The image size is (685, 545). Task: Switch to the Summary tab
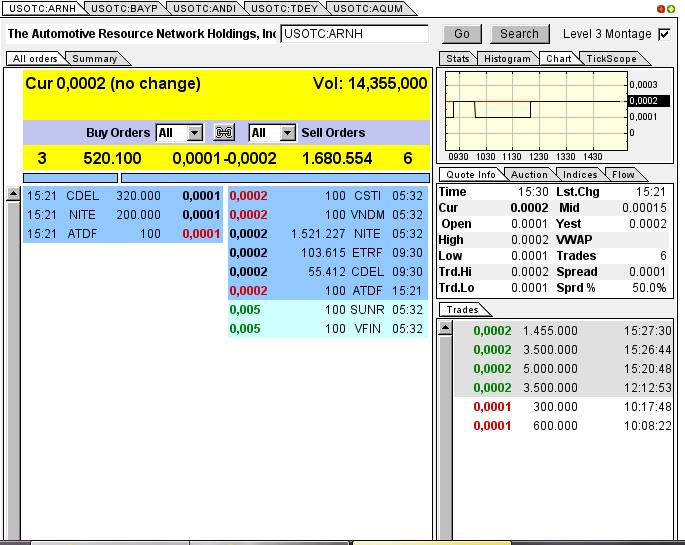(x=94, y=59)
